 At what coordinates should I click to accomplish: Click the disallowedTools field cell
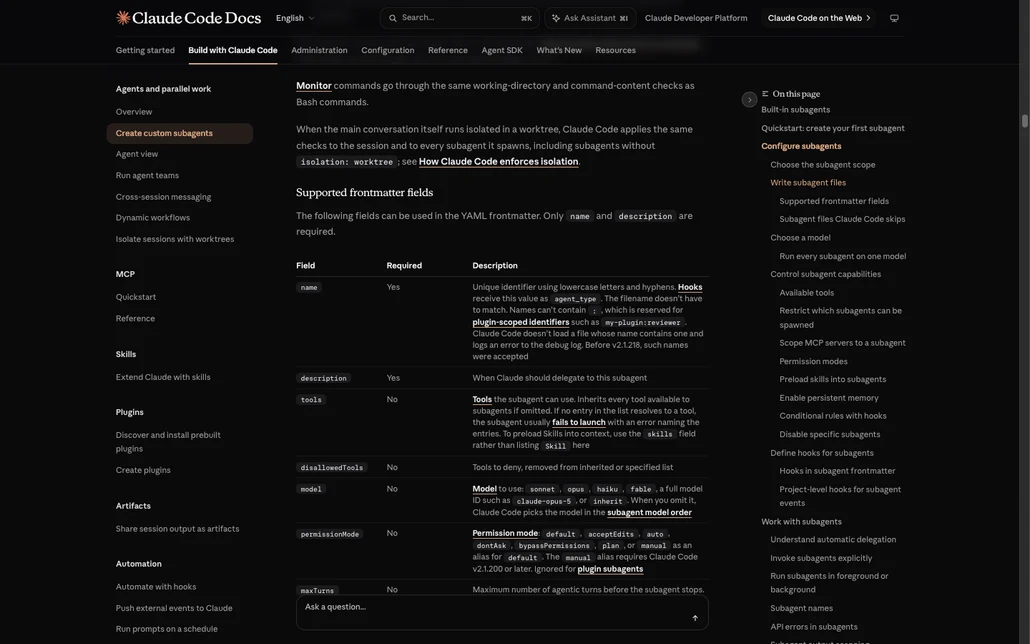click(x=332, y=468)
